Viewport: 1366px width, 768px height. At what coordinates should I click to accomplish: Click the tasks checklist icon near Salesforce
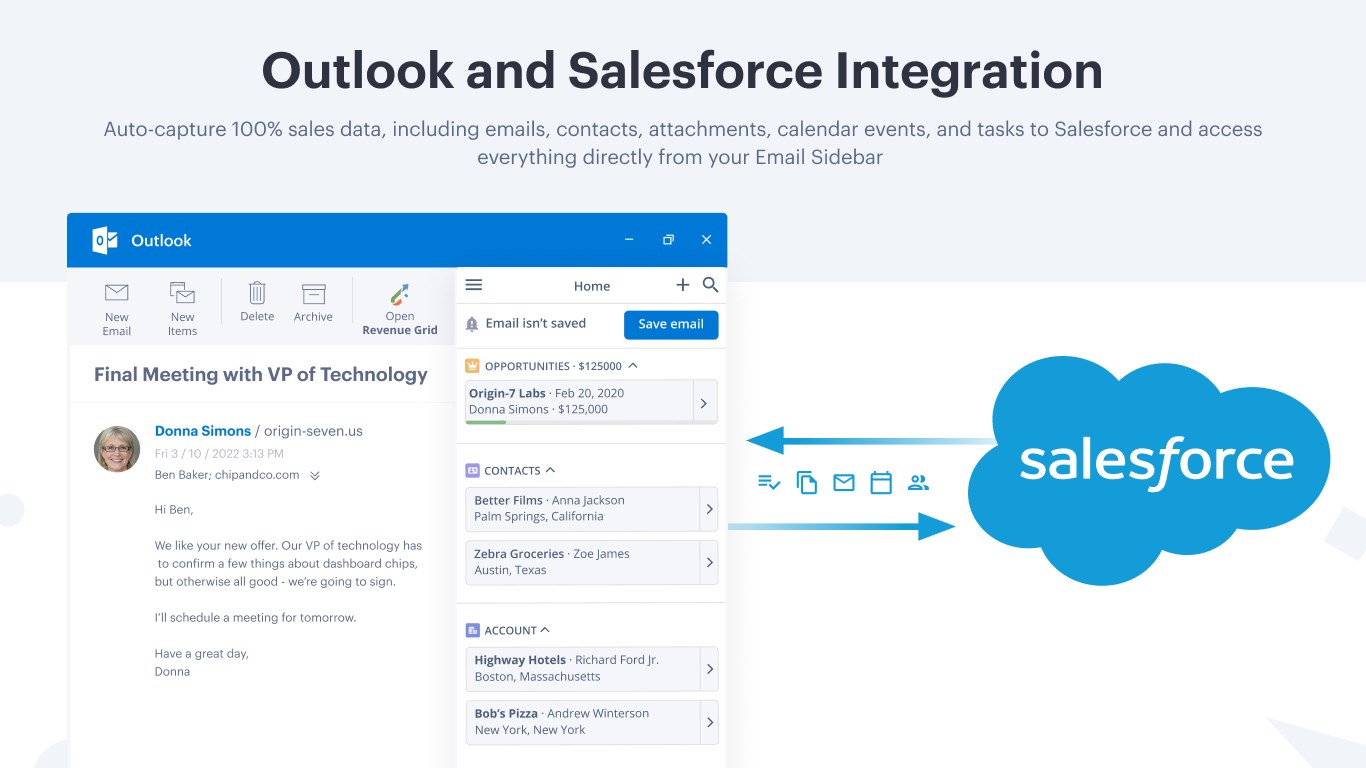(x=769, y=483)
